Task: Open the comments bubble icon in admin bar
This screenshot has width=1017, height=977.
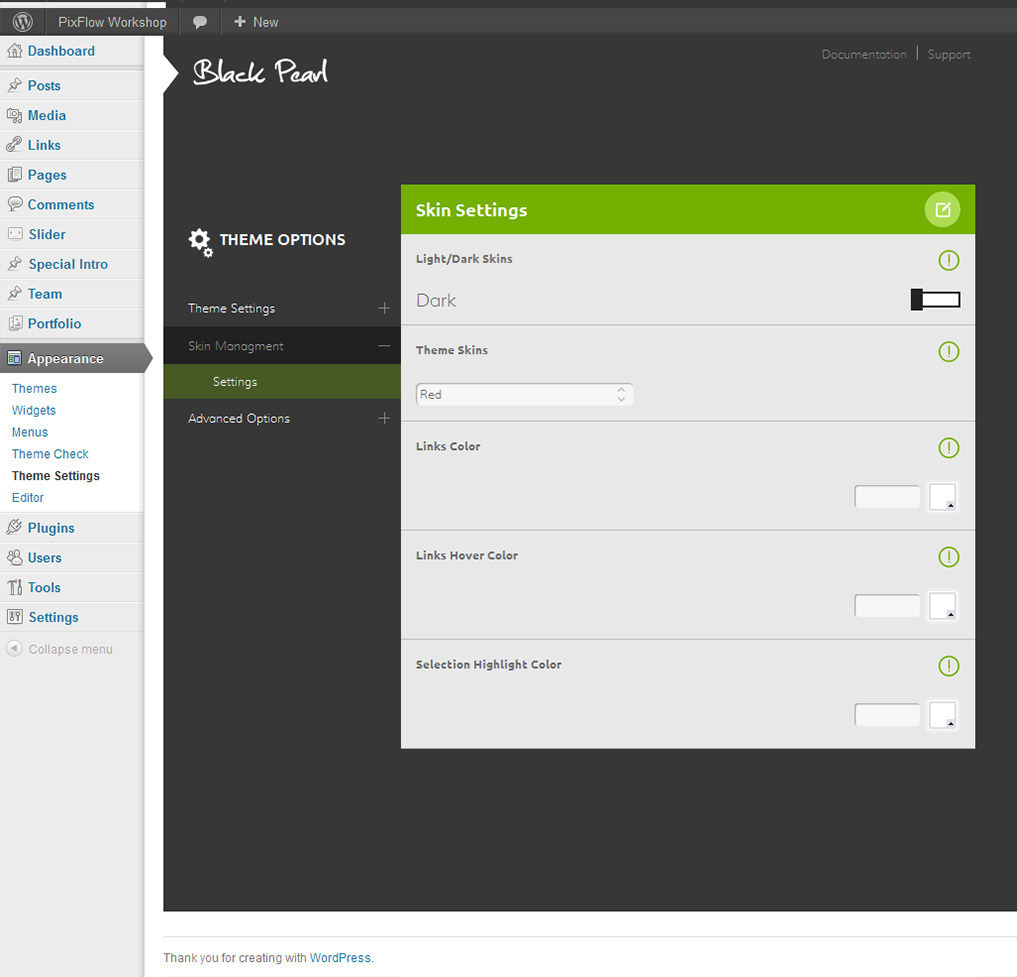Action: (200, 21)
